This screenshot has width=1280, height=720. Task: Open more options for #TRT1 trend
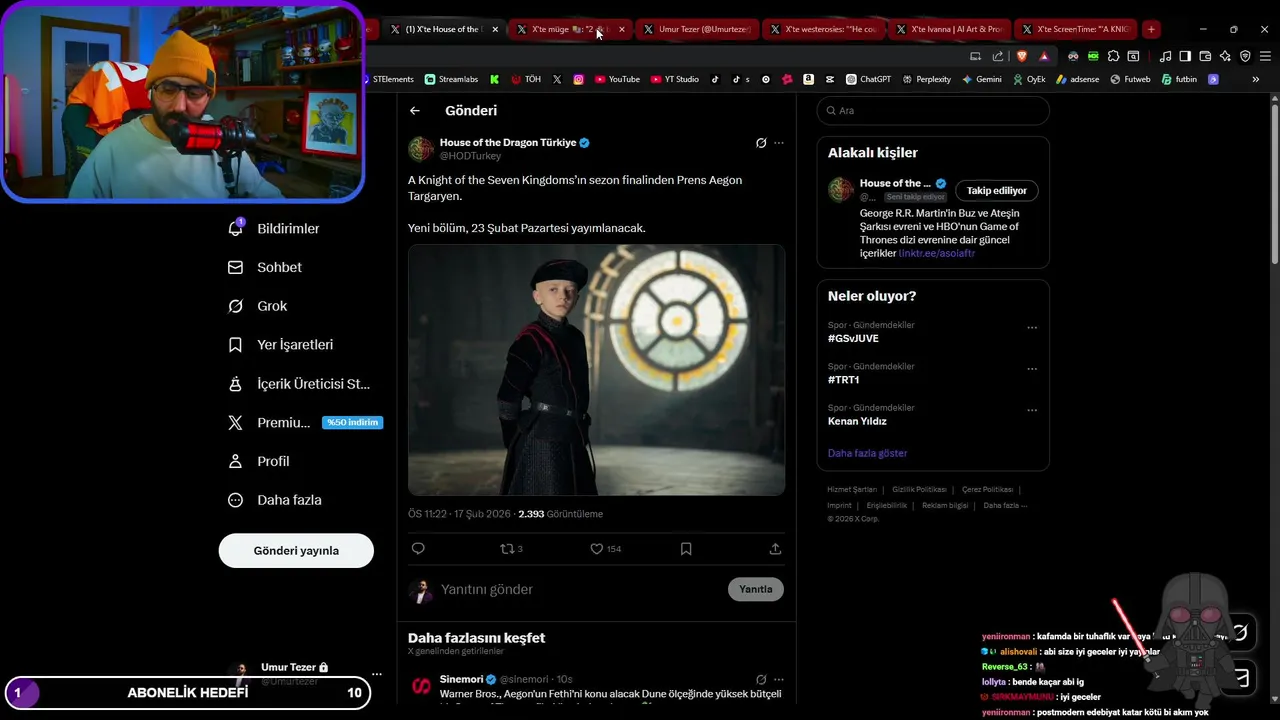1032,369
